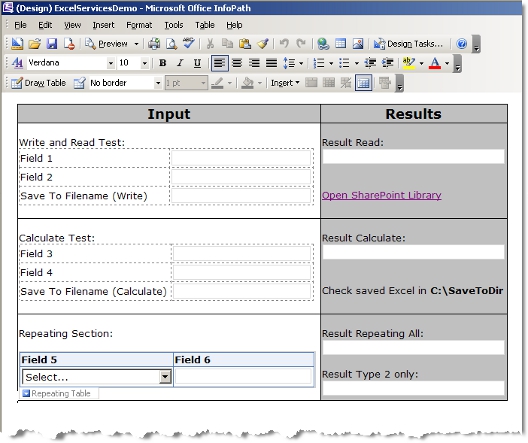The image size is (528, 443).
Task: Click the Open folder icon
Action: click(34, 44)
